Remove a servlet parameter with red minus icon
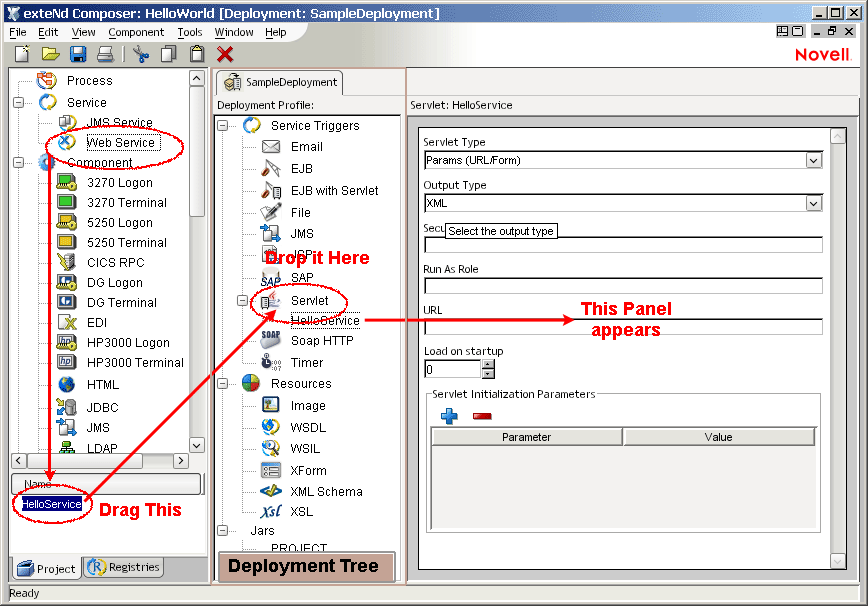The width and height of the screenshot is (868, 606). pyautogui.click(x=482, y=416)
